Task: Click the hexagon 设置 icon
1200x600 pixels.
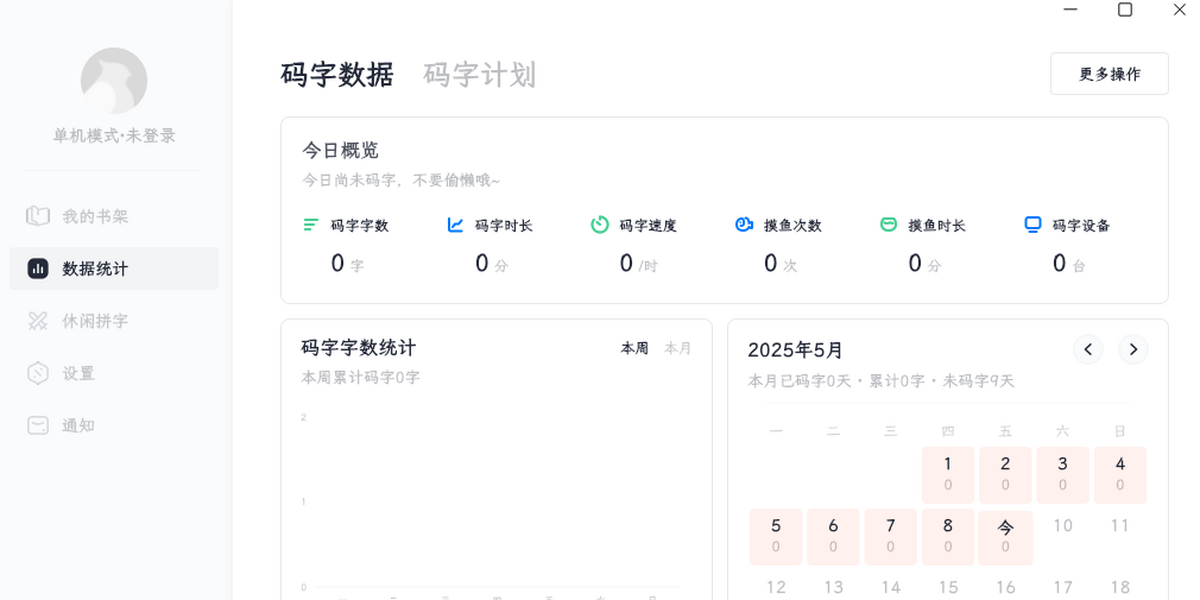Action: coord(38,373)
